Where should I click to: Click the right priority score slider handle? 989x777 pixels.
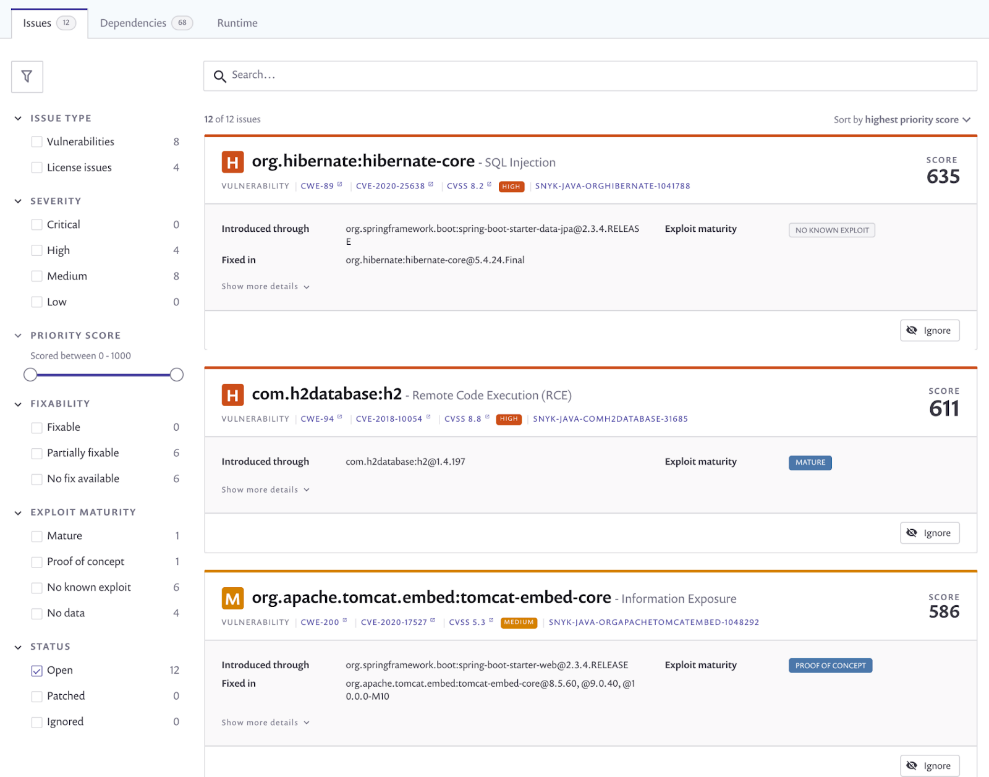177,375
